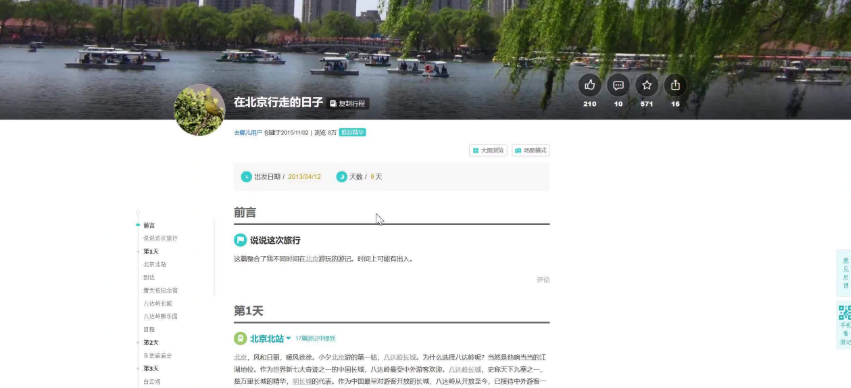Screen dimensions: 851x388
Task: Switch to 地图模式 map mode
Action: pos(531,150)
